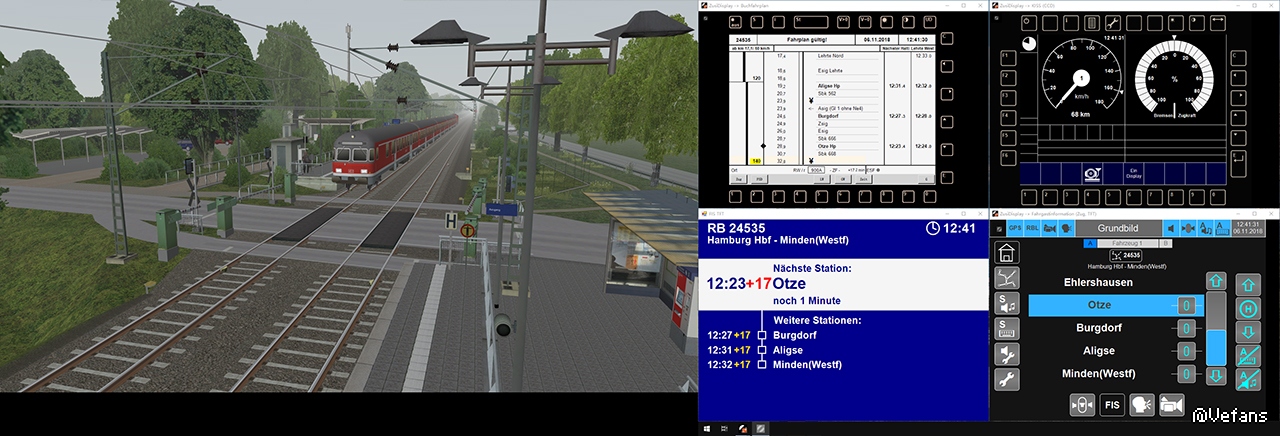Click the text-to-audio 'A' music icon in top bar

[1205, 228]
